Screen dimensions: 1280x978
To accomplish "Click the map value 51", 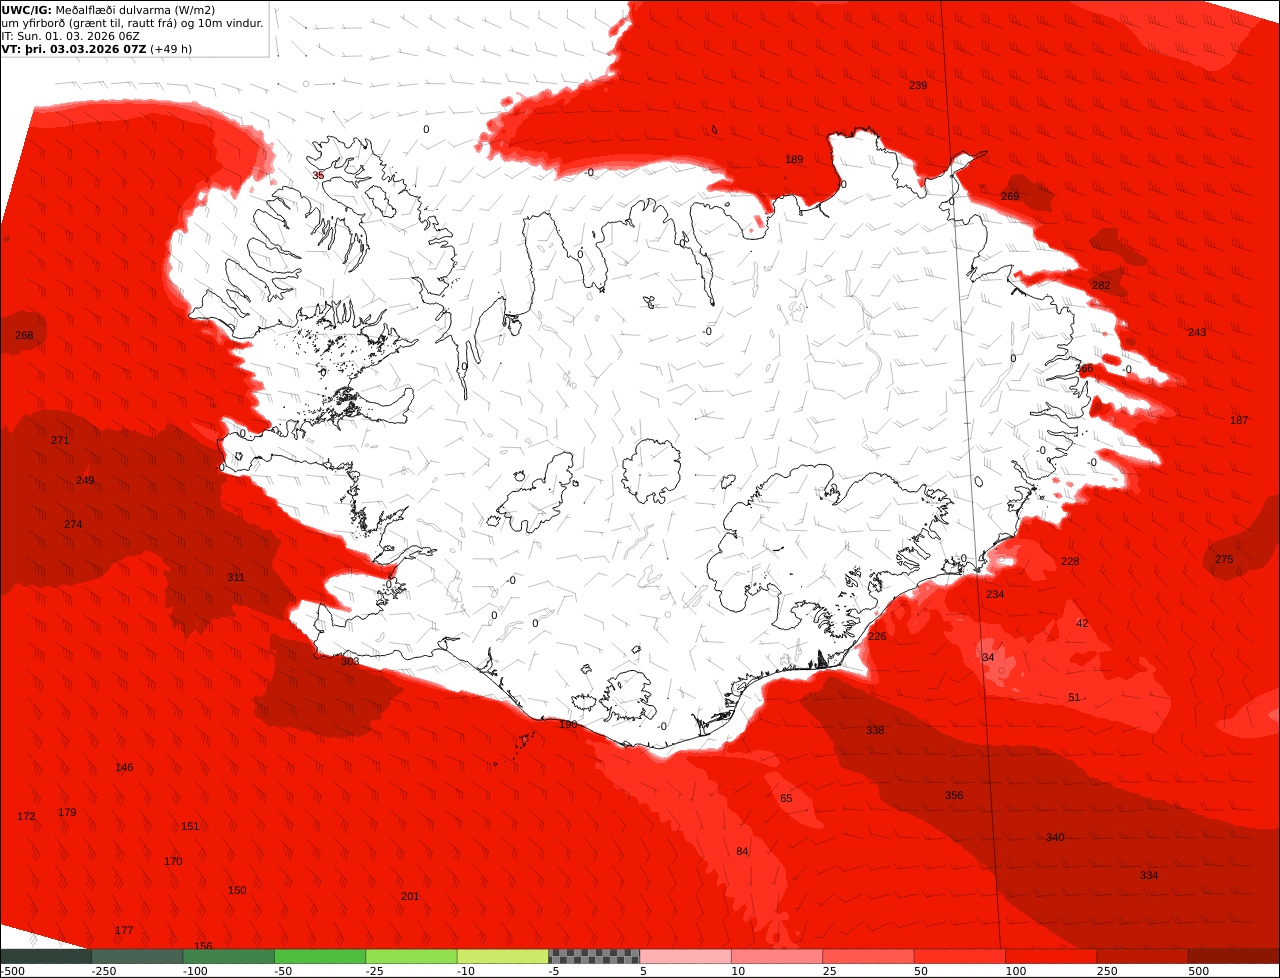I will coord(1074,697).
